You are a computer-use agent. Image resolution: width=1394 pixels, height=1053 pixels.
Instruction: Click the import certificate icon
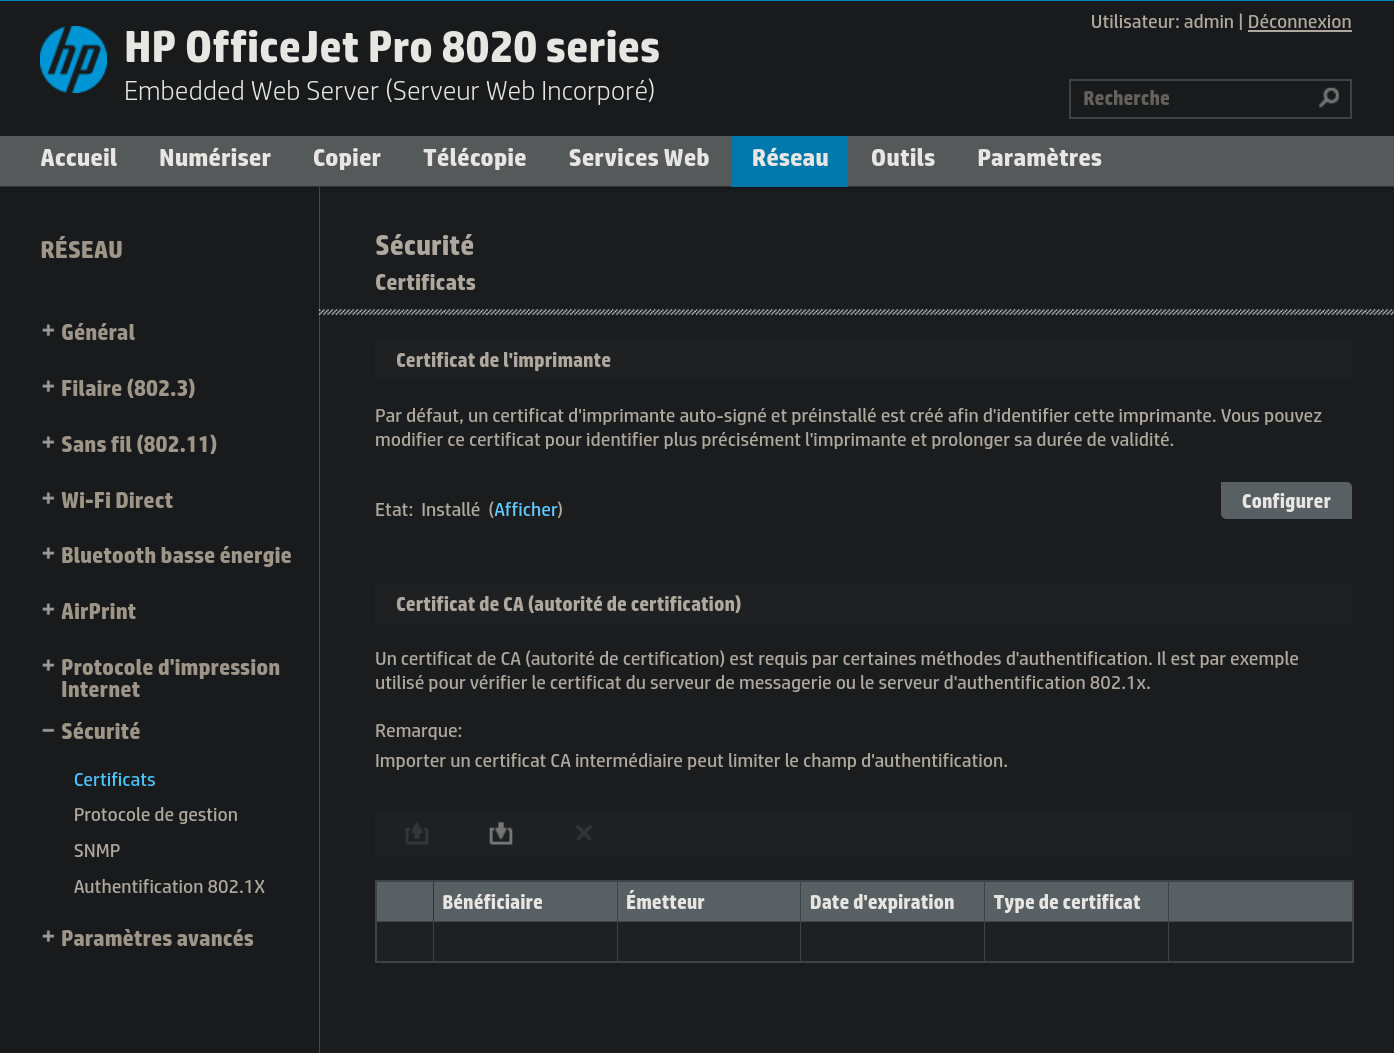501,833
